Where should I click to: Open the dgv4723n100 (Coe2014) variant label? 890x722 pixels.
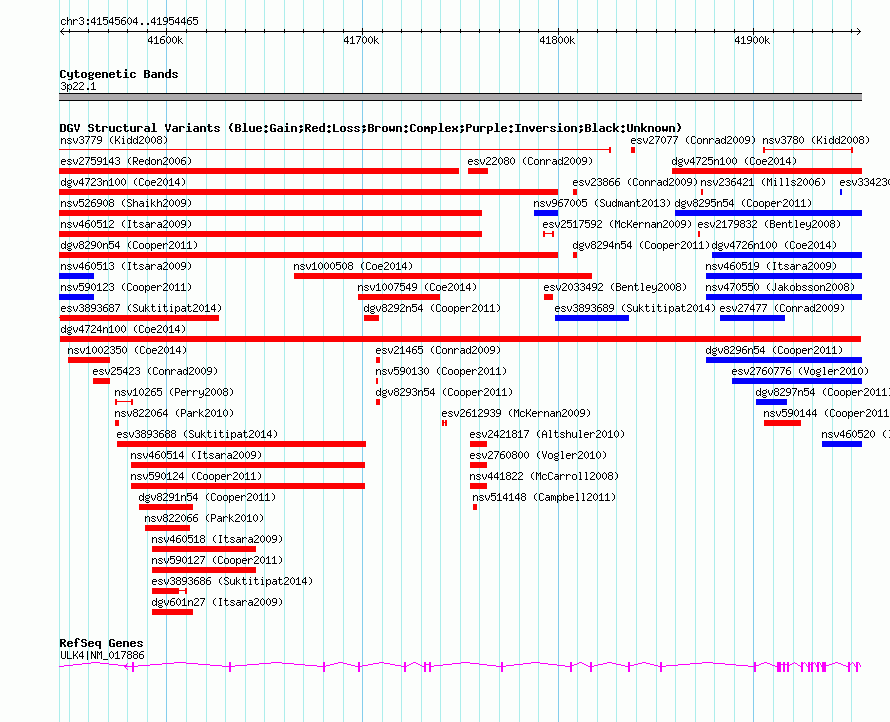[123, 182]
